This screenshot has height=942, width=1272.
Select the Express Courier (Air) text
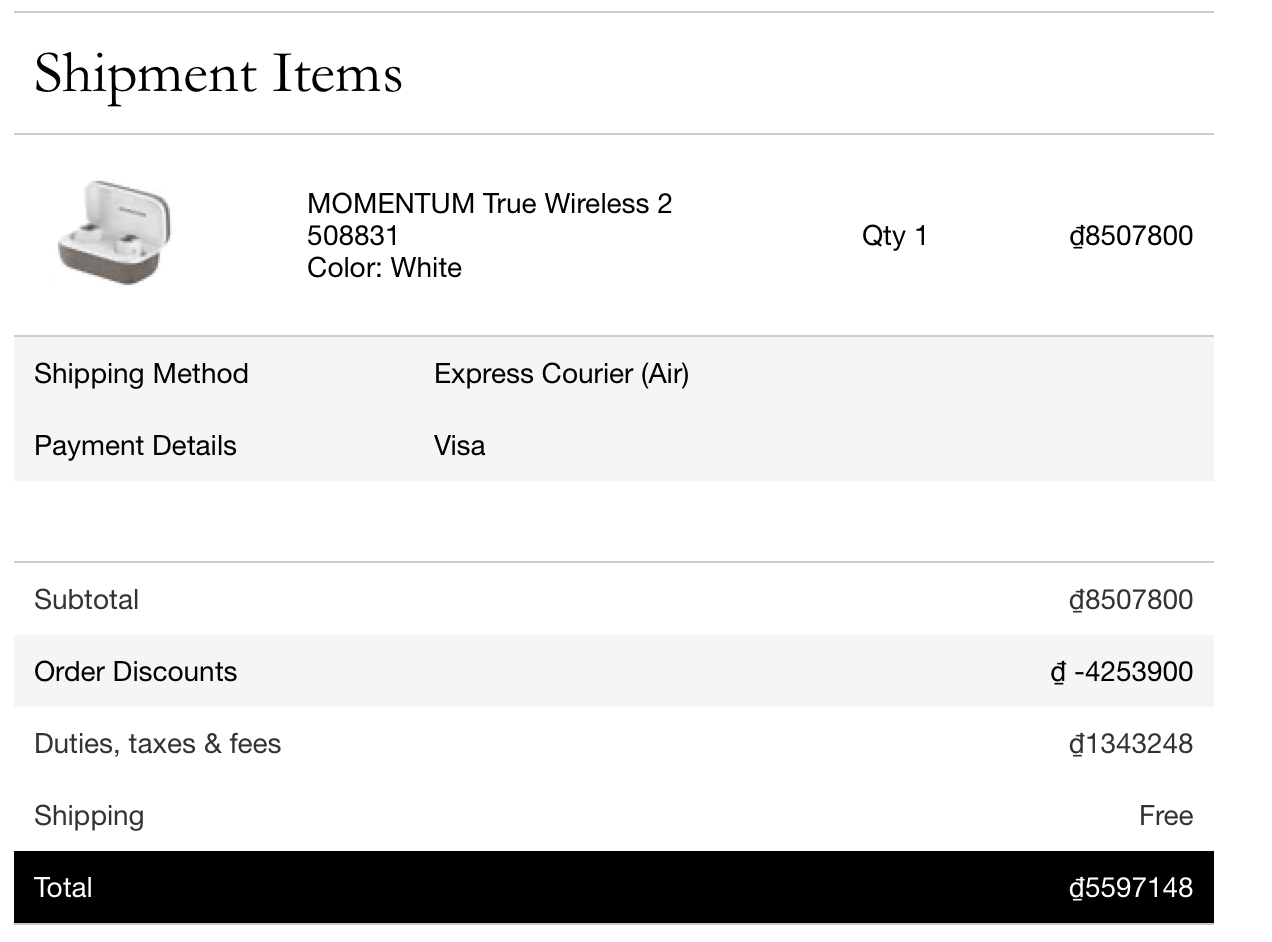point(561,374)
